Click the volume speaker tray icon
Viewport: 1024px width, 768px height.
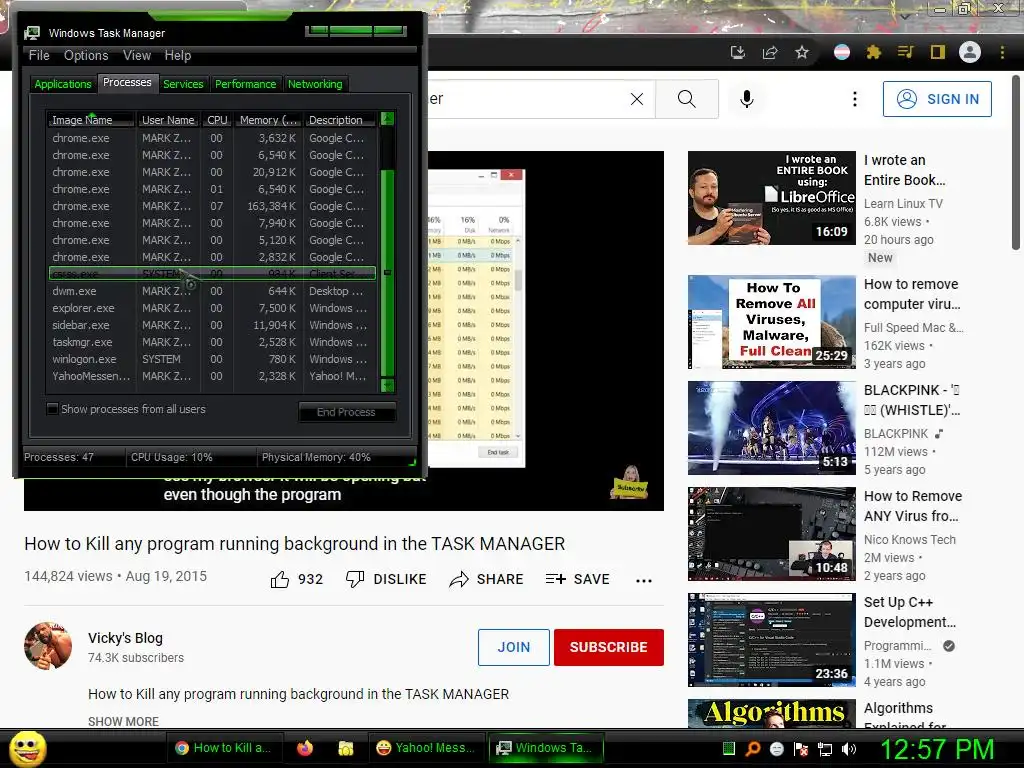tap(849, 749)
